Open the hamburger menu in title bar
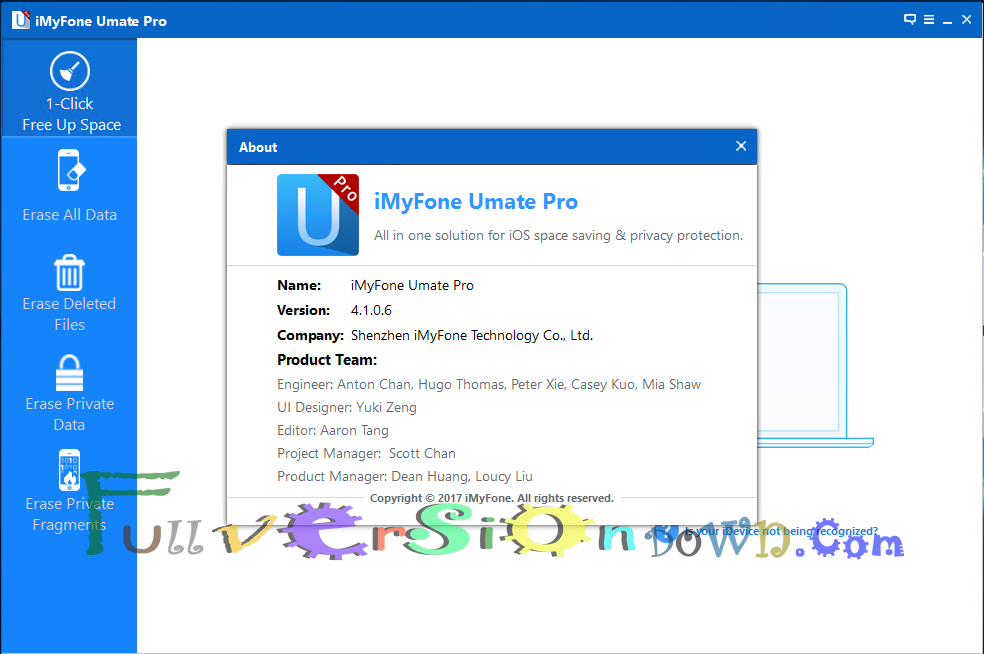 (929, 19)
